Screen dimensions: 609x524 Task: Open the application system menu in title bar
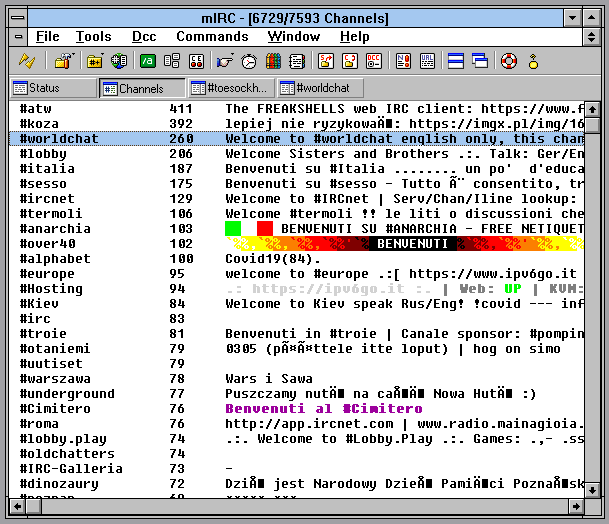pos(17,18)
